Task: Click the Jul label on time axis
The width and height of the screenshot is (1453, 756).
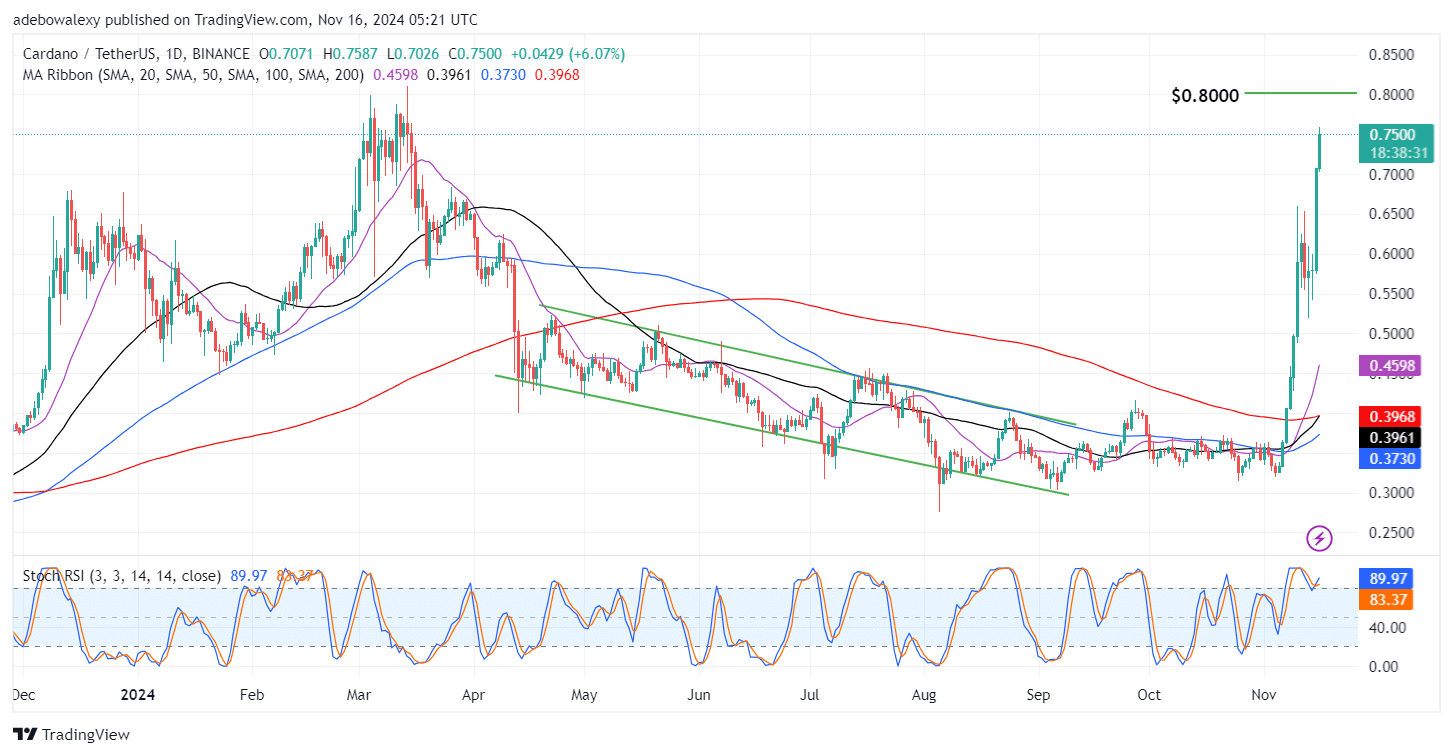Action: 810,694
